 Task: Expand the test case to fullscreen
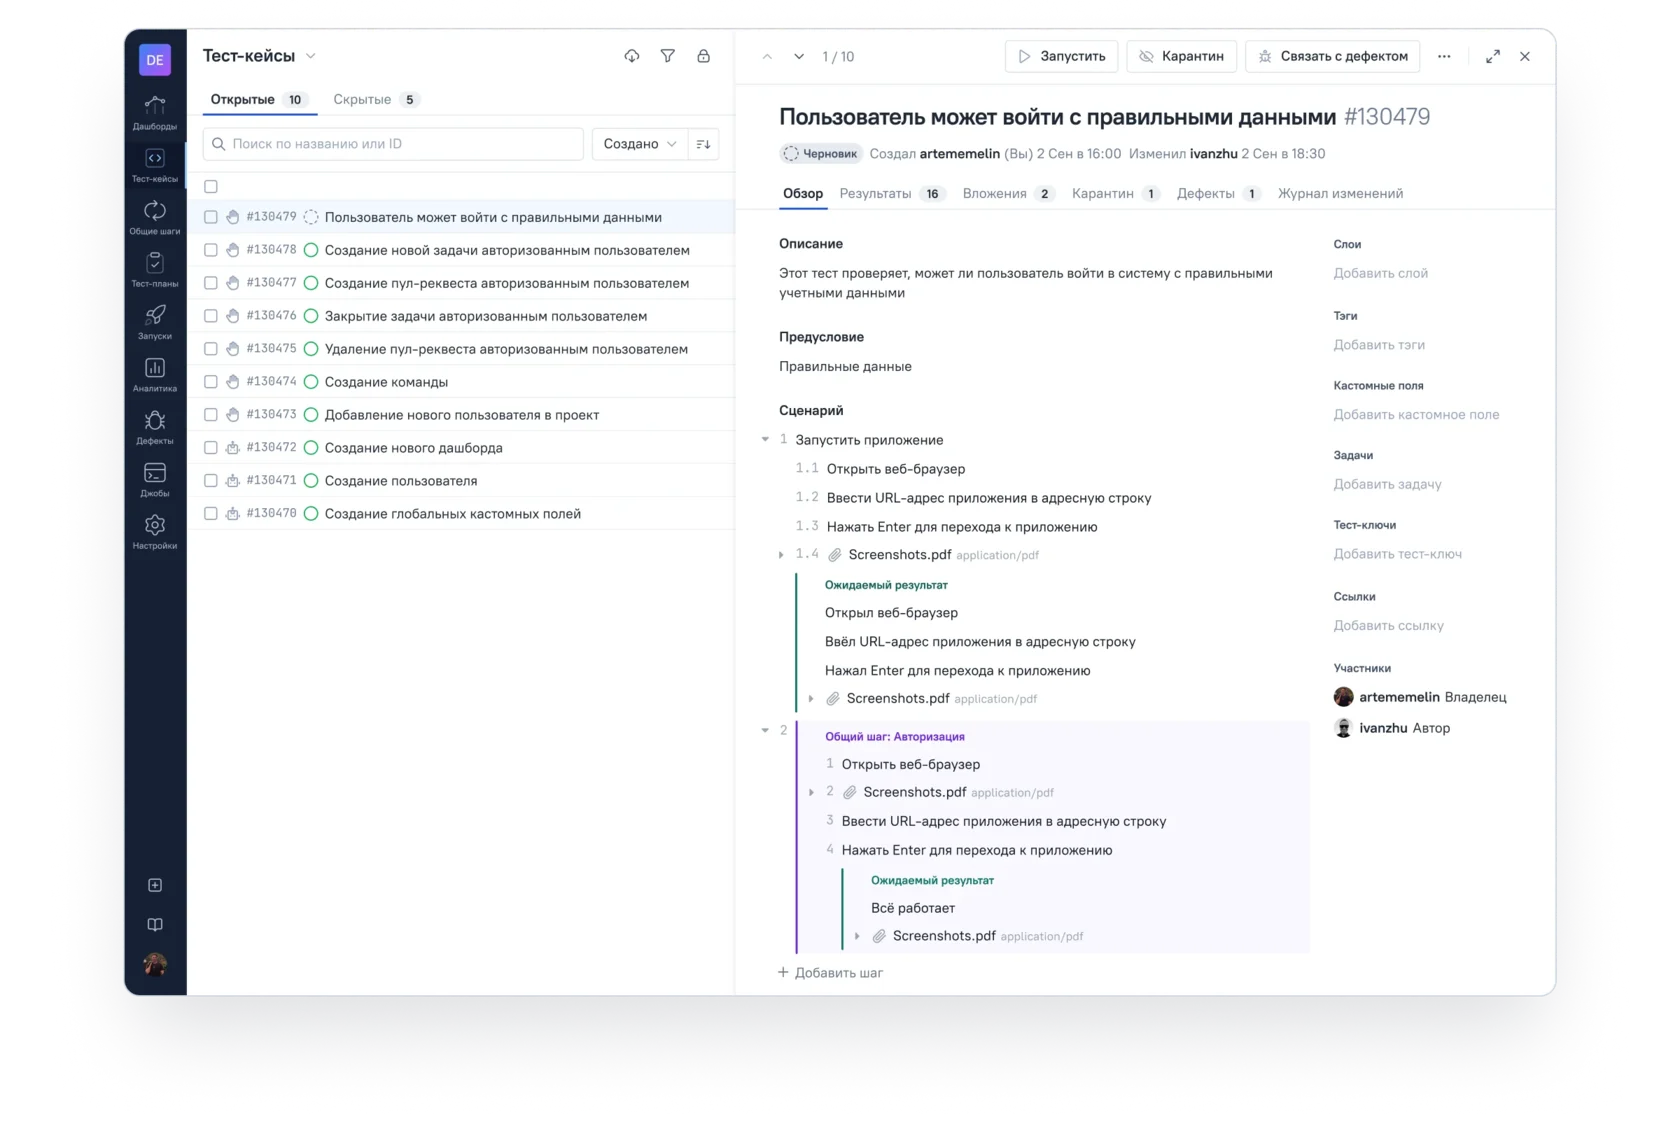(1493, 57)
